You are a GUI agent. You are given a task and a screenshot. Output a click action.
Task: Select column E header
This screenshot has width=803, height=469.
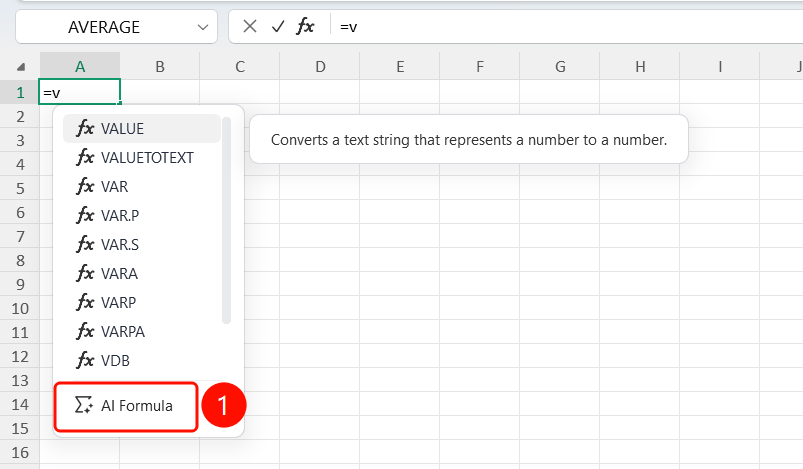pyautogui.click(x=400, y=67)
